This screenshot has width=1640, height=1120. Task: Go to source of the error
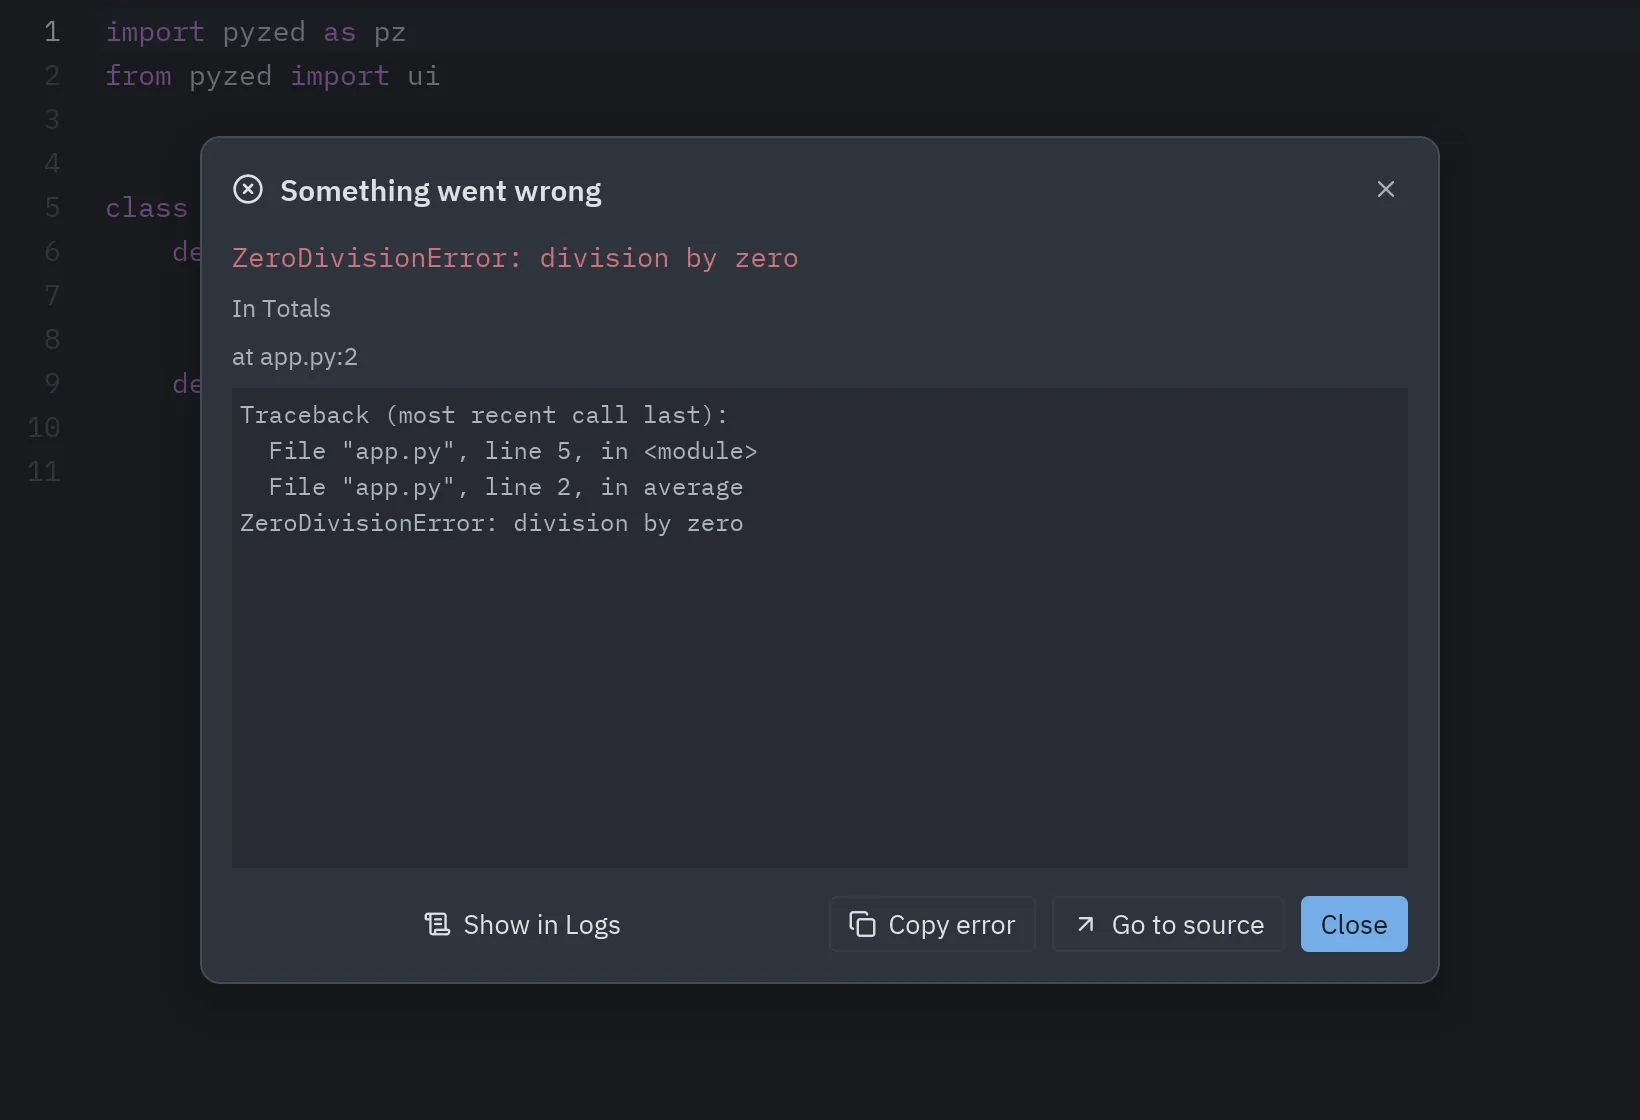tap(1168, 924)
